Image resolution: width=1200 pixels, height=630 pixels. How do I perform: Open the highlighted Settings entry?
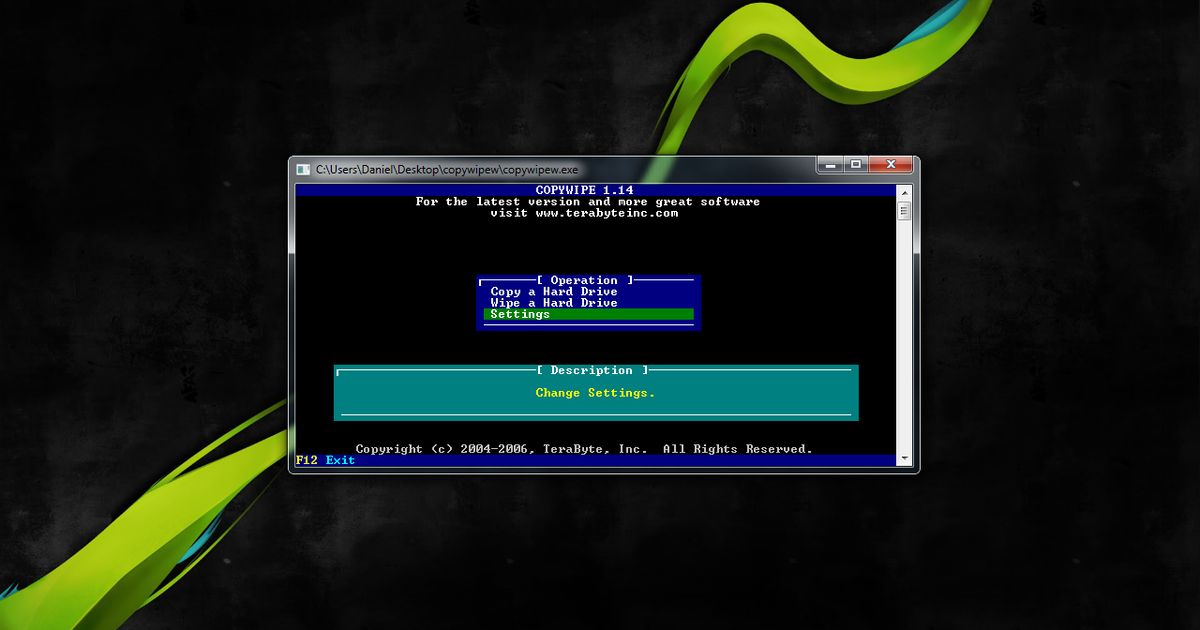click(520, 313)
